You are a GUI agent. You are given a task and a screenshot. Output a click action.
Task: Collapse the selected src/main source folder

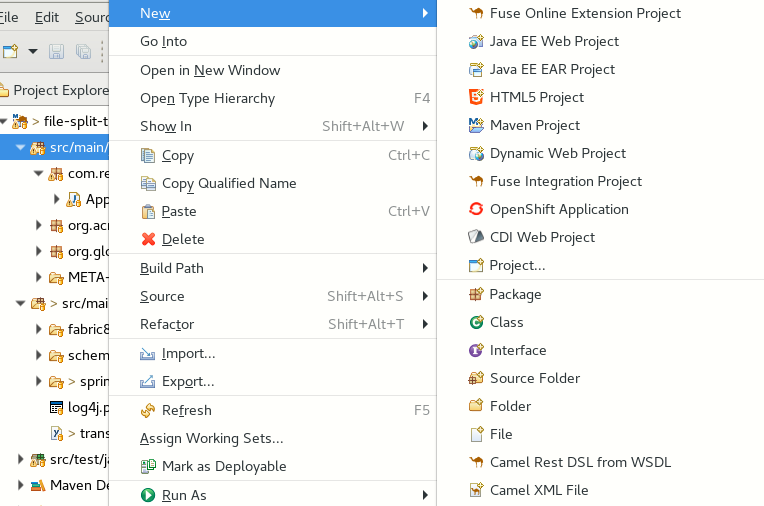point(20,147)
